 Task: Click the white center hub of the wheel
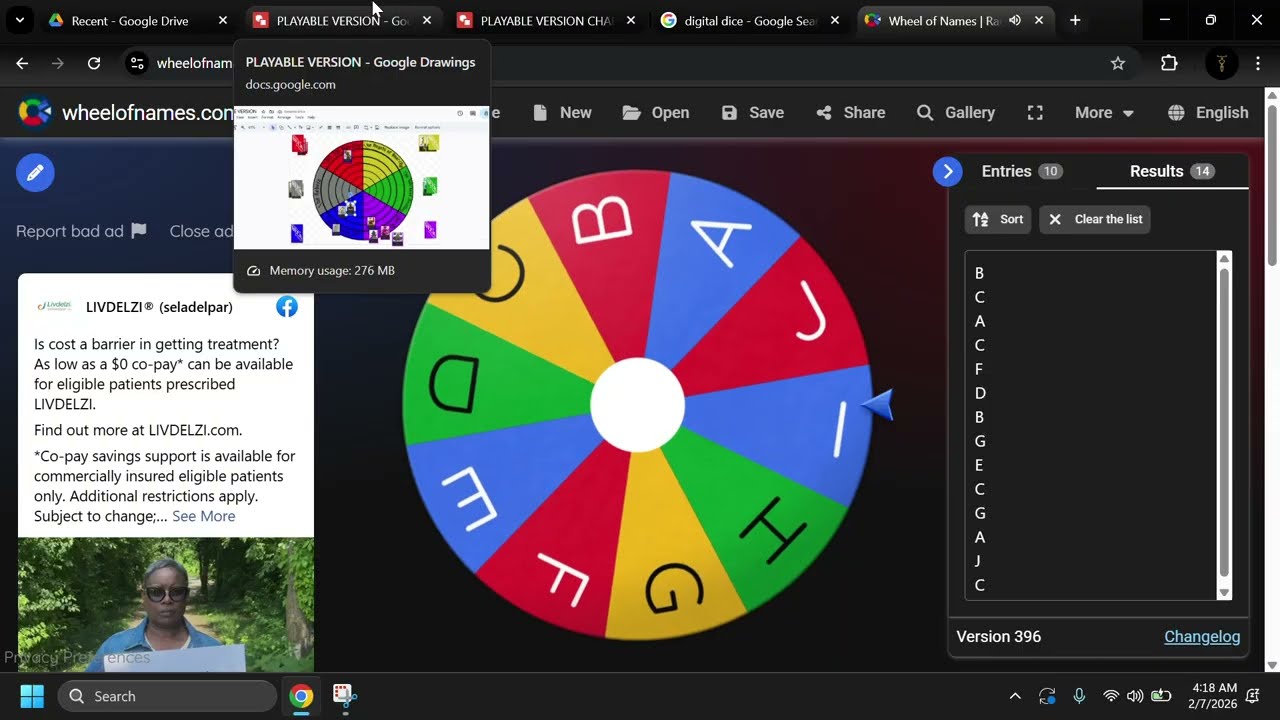[x=637, y=405]
